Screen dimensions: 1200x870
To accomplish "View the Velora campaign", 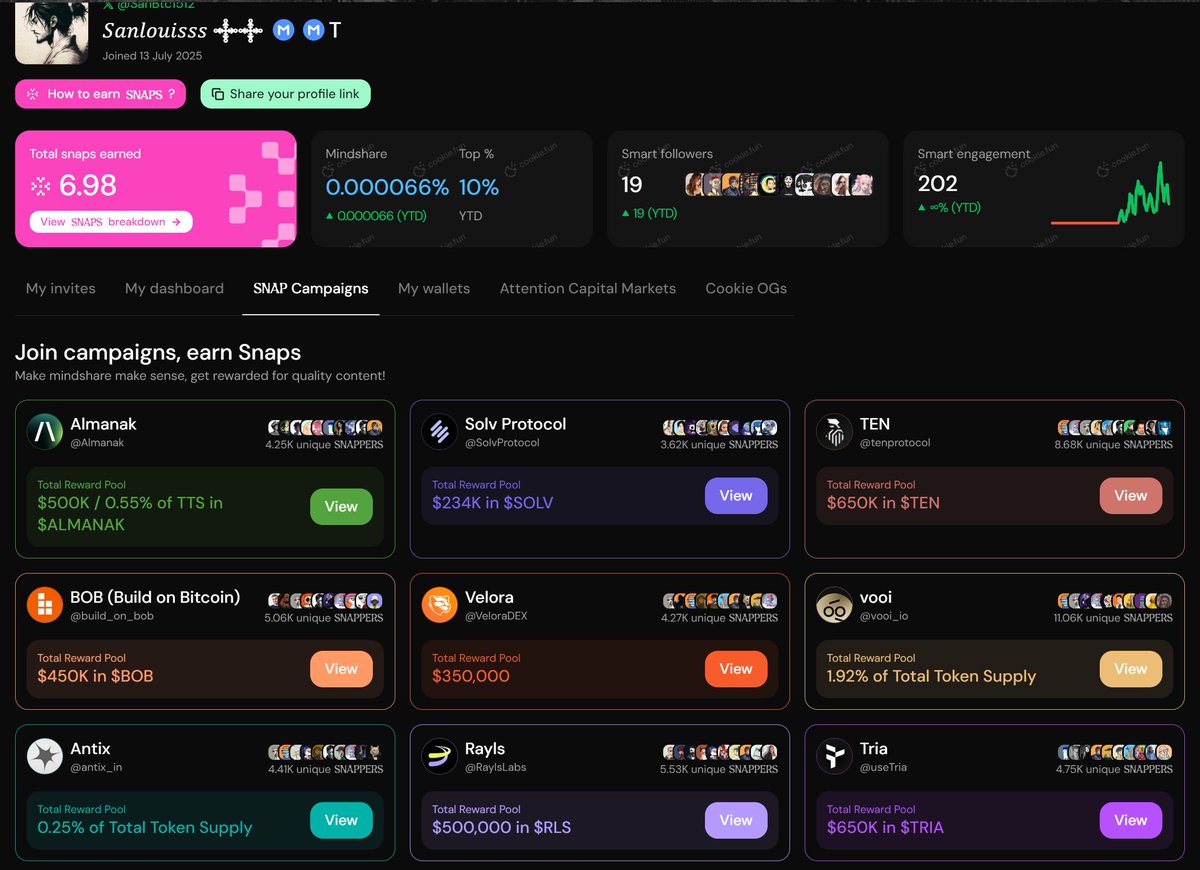I will 736,669.
